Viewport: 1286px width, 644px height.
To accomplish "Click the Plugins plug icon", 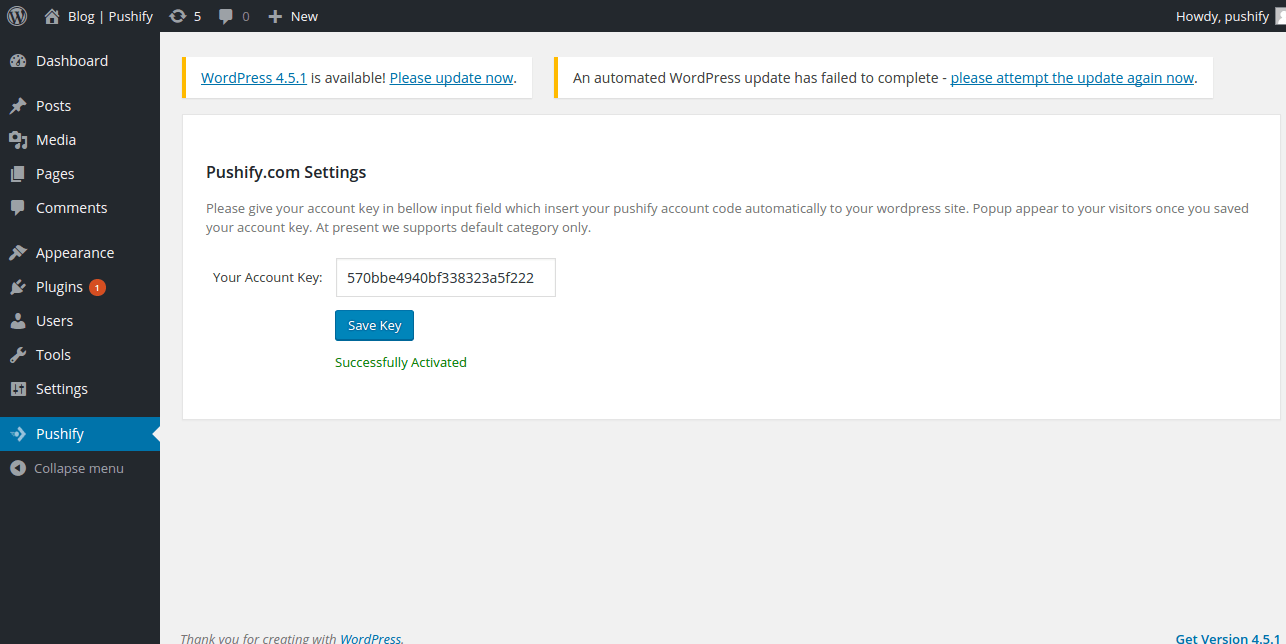I will pos(18,287).
